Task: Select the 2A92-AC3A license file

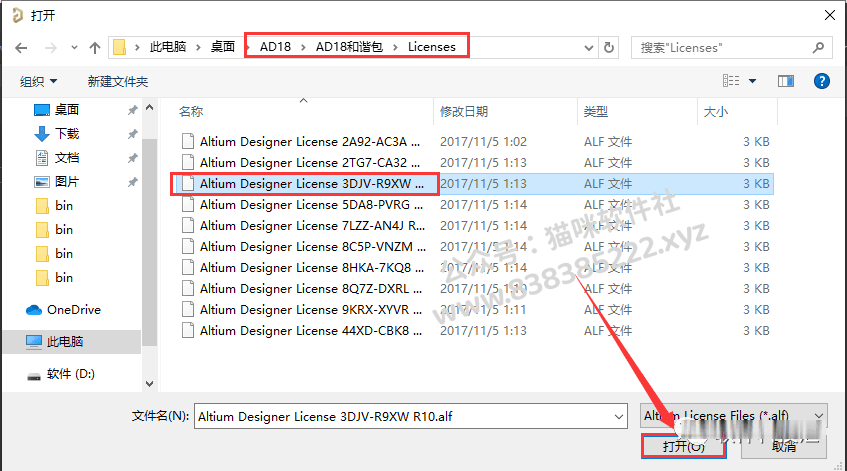Action: (x=310, y=142)
